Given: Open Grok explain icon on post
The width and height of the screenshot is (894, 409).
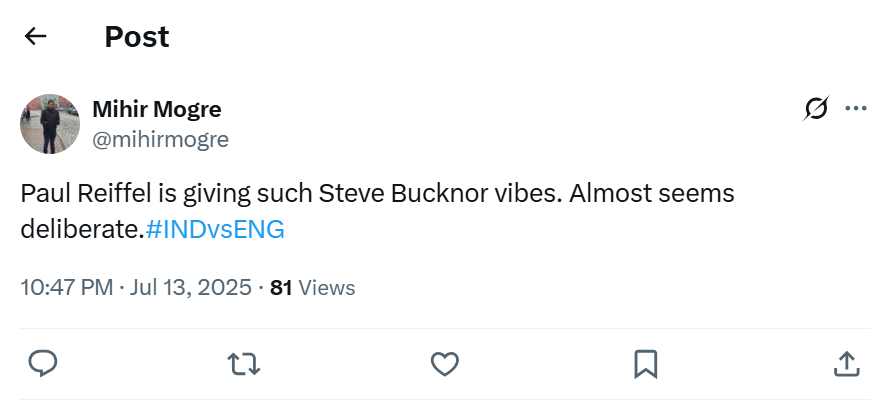Looking at the screenshot, I should [816, 109].
